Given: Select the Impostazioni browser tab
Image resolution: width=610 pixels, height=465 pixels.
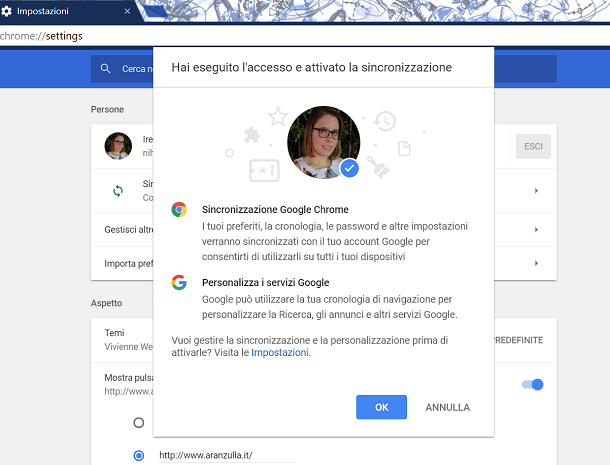Looking at the screenshot, I should pos(68,11).
